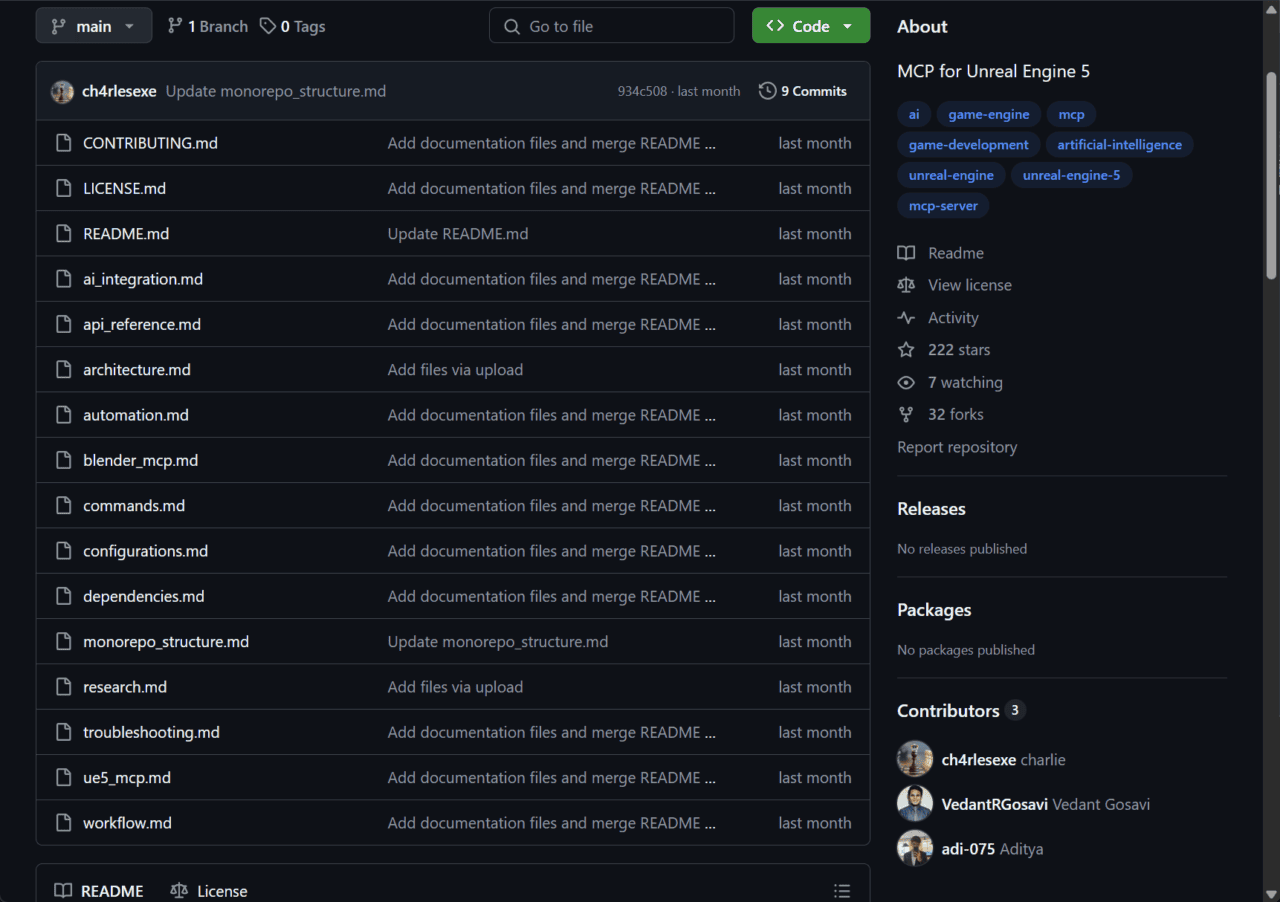
Task: Expand the green Code button dropdown arrow
Action: click(x=848, y=26)
